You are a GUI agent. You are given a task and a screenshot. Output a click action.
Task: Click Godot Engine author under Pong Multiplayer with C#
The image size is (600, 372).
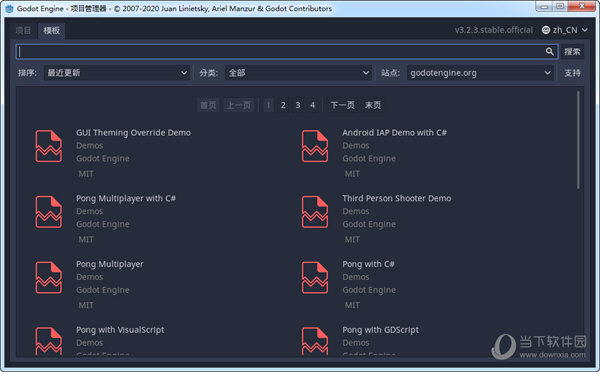point(103,225)
